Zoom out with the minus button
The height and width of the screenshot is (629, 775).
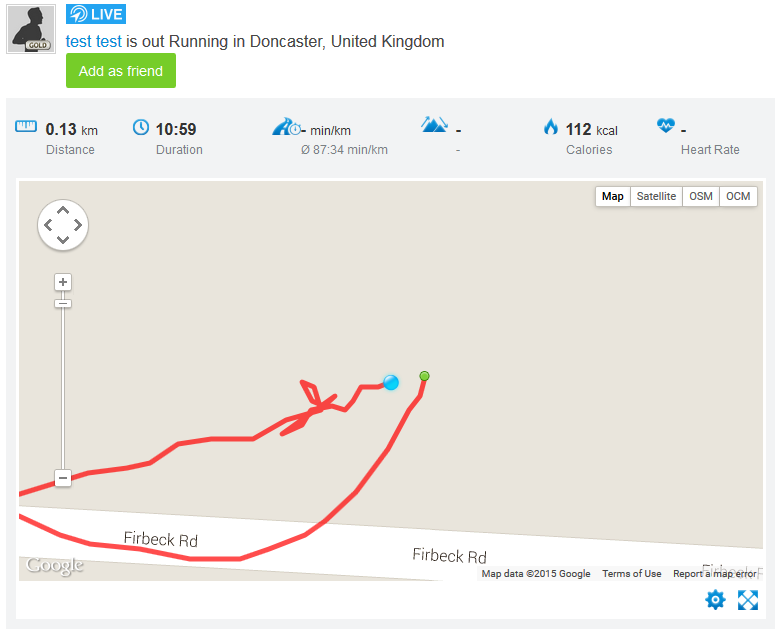[x=63, y=478]
